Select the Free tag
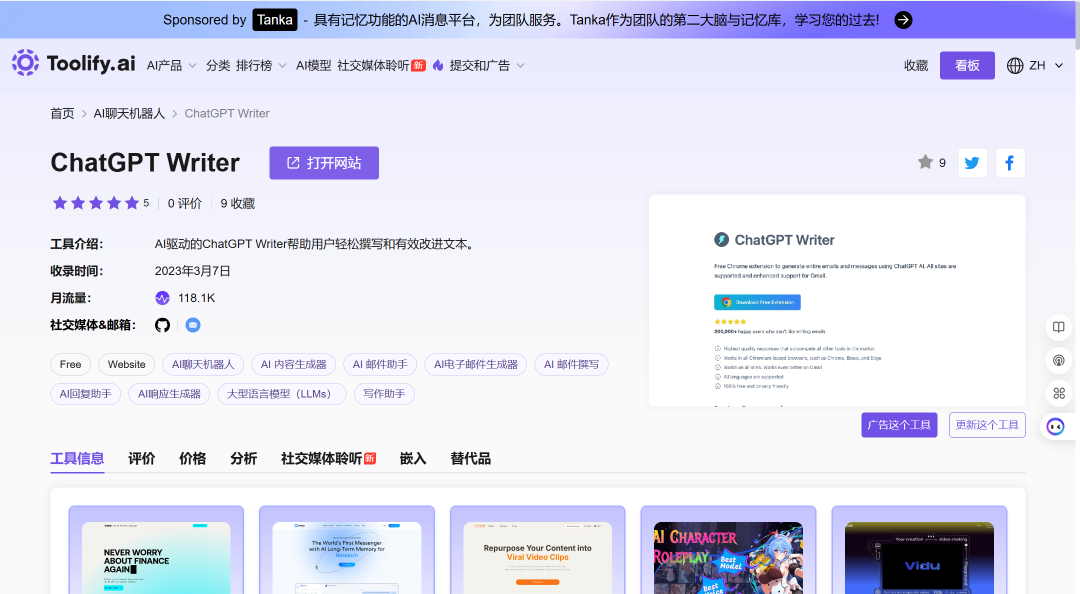Image resolution: width=1080 pixels, height=594 pixels. [70, 365]
